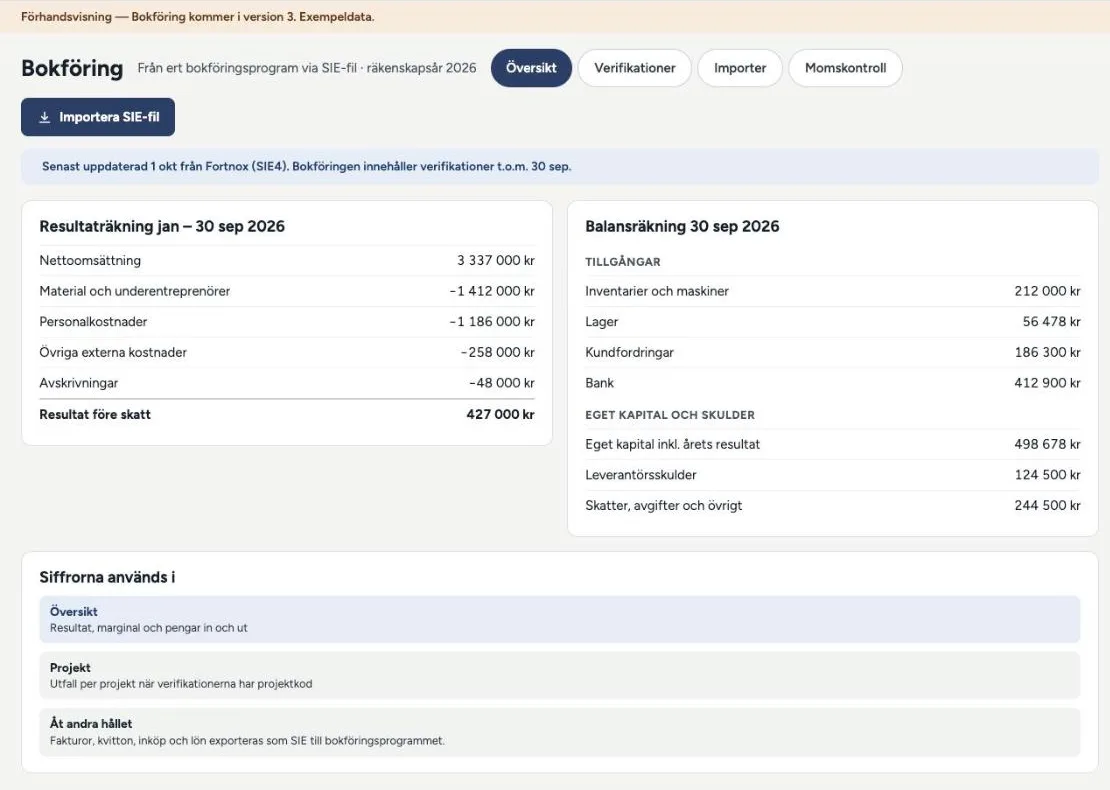Click the value 56 478 kr
Viewport: 1110px width, 790px height.
[x=1051, y=321]
